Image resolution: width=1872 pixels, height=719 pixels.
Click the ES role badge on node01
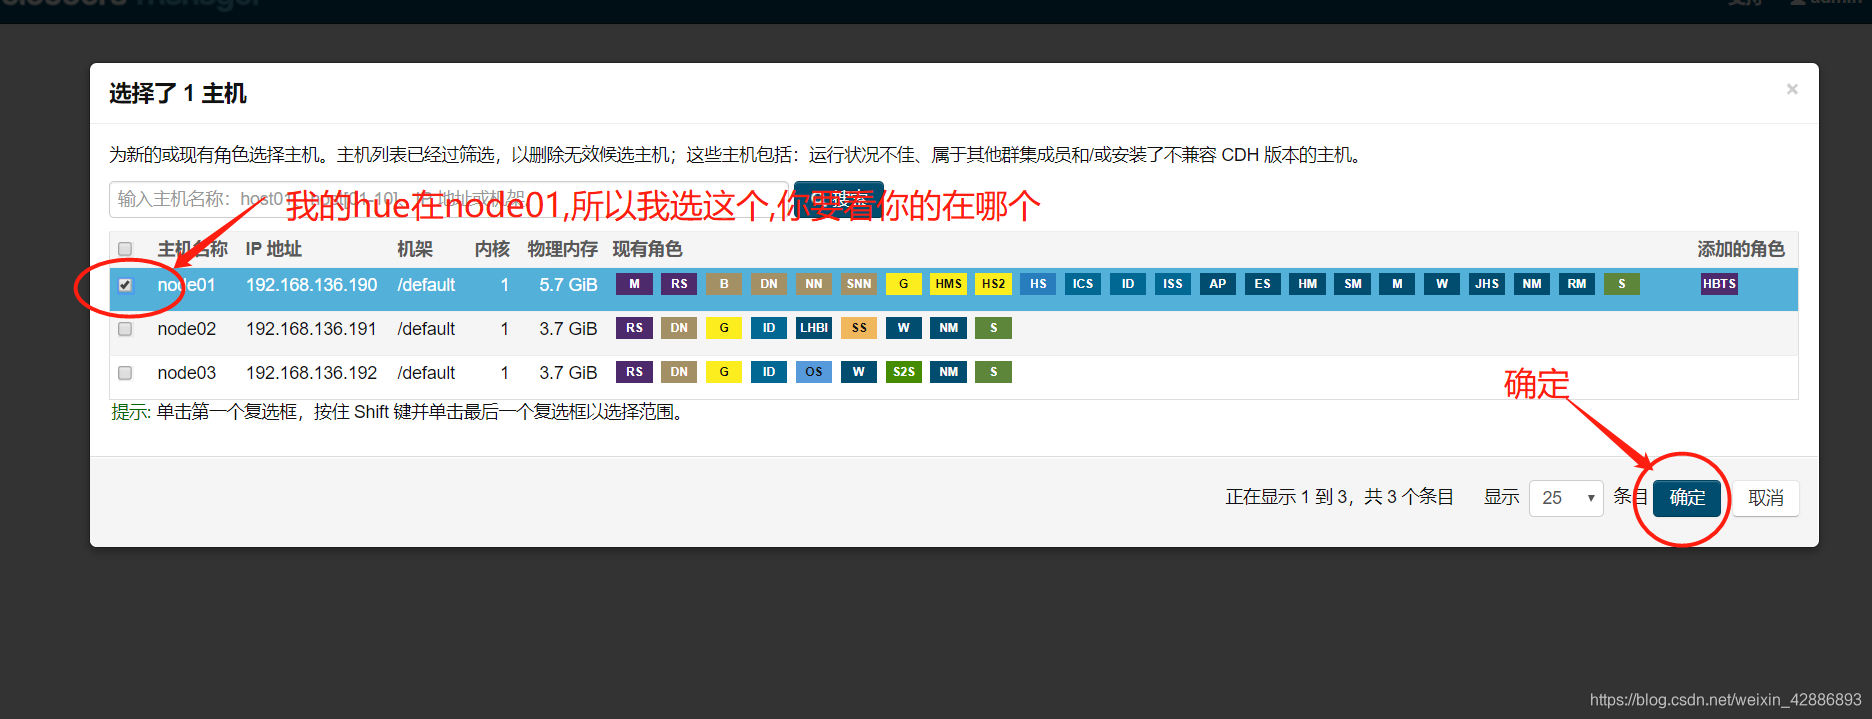1263,284
